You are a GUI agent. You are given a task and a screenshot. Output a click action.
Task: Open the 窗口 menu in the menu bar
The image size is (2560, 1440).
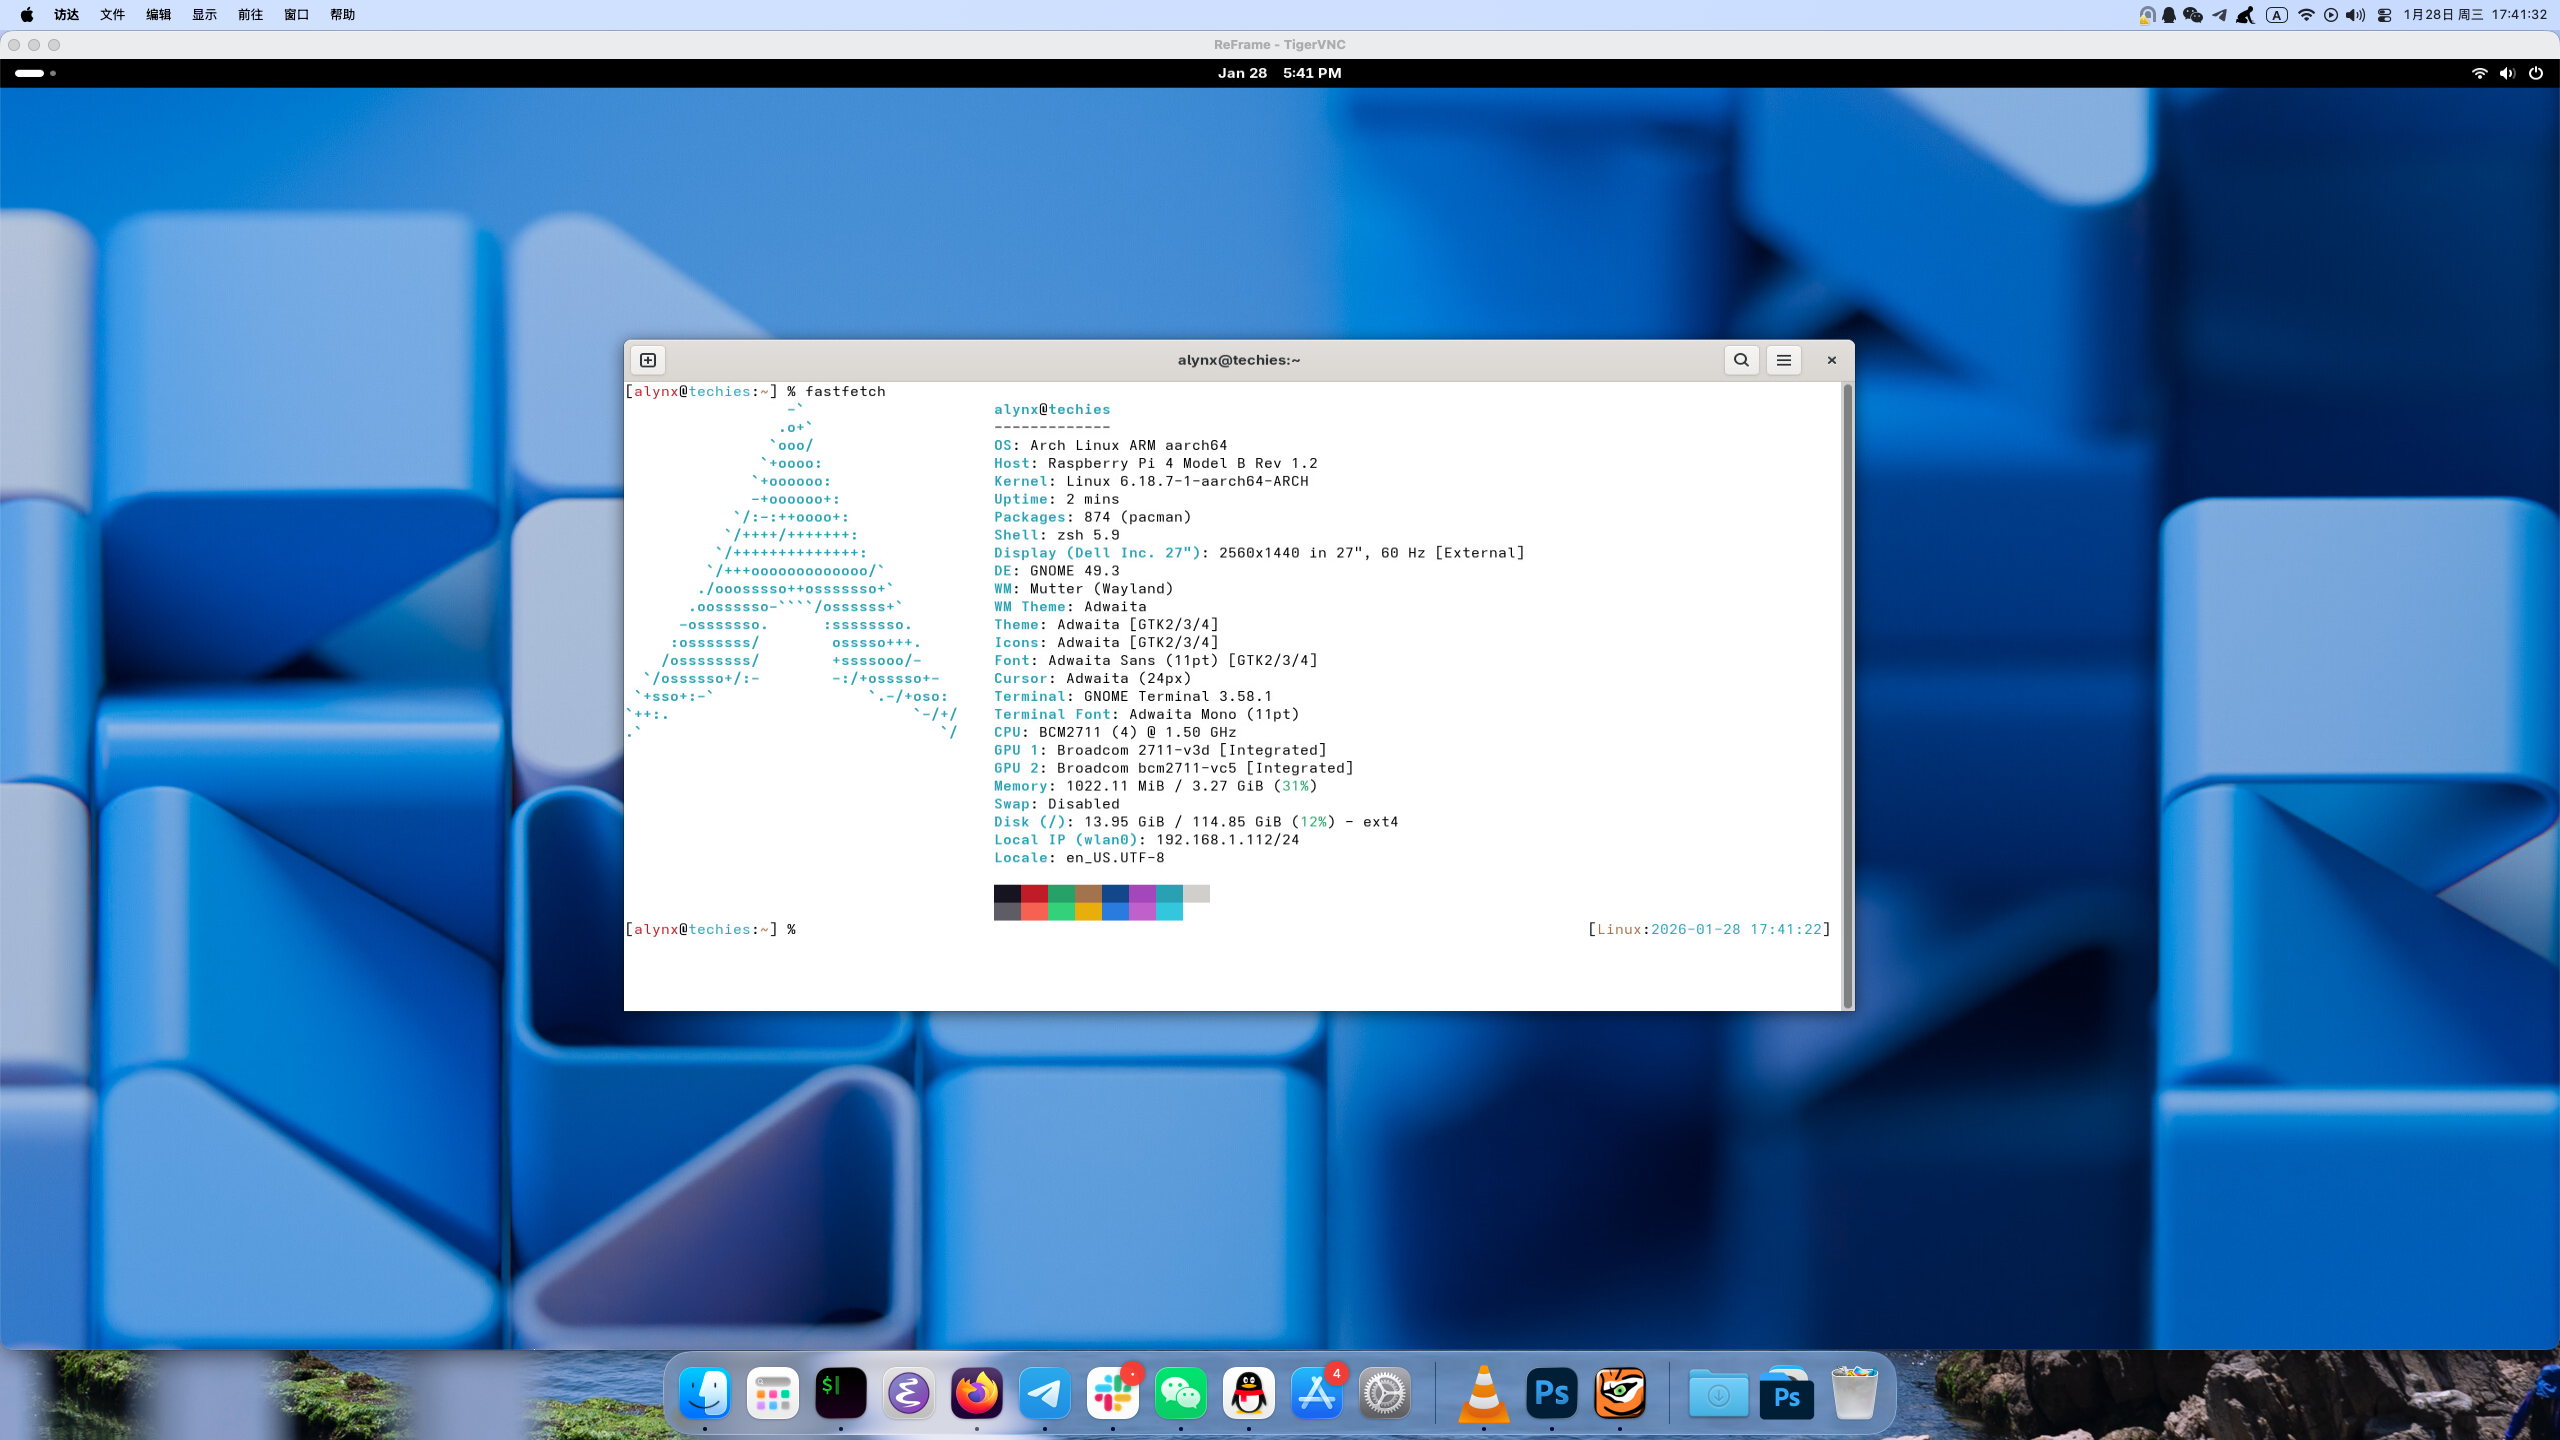295,15
